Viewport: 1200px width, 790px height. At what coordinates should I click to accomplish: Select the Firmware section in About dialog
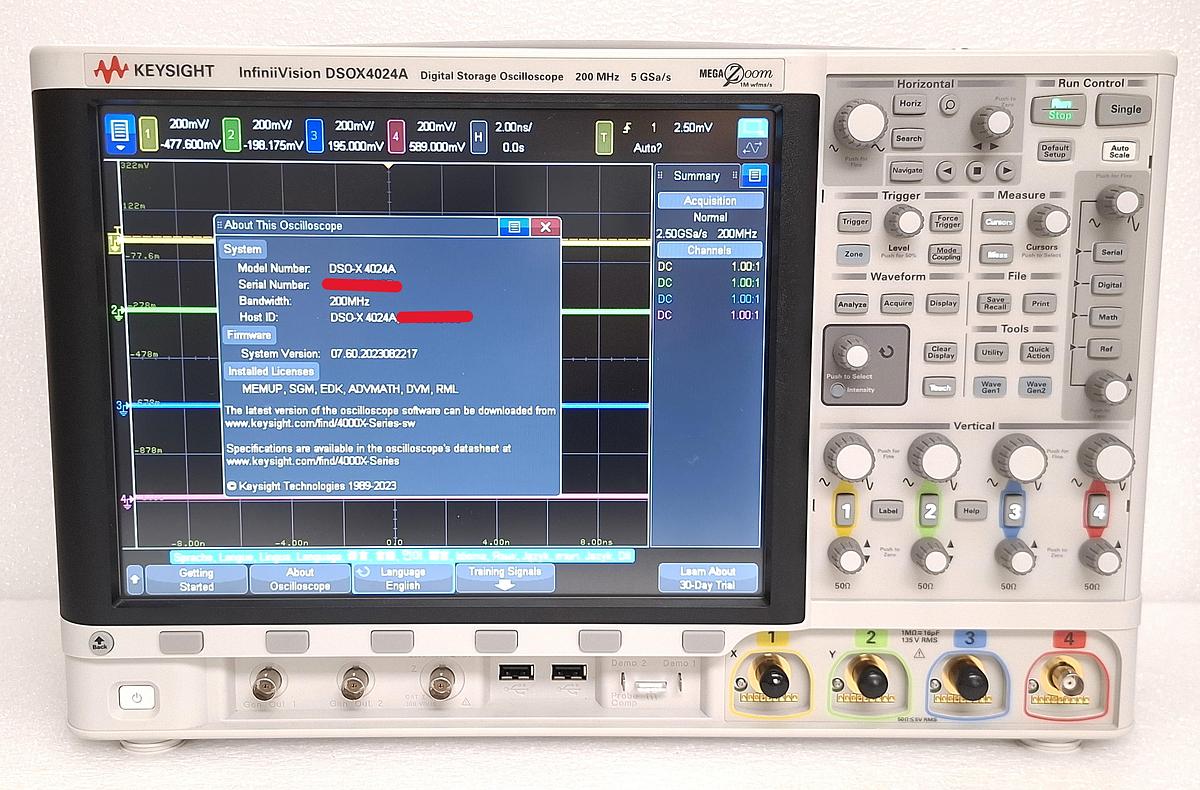(x=248, y=335)
